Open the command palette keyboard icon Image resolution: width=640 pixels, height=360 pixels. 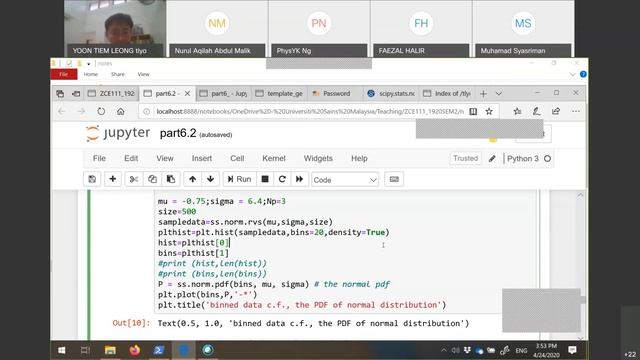tap(394, 179)
